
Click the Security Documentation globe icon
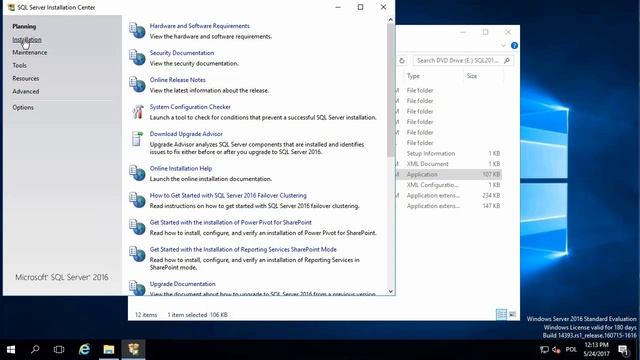pyautogui.click(x=137, y=58)
